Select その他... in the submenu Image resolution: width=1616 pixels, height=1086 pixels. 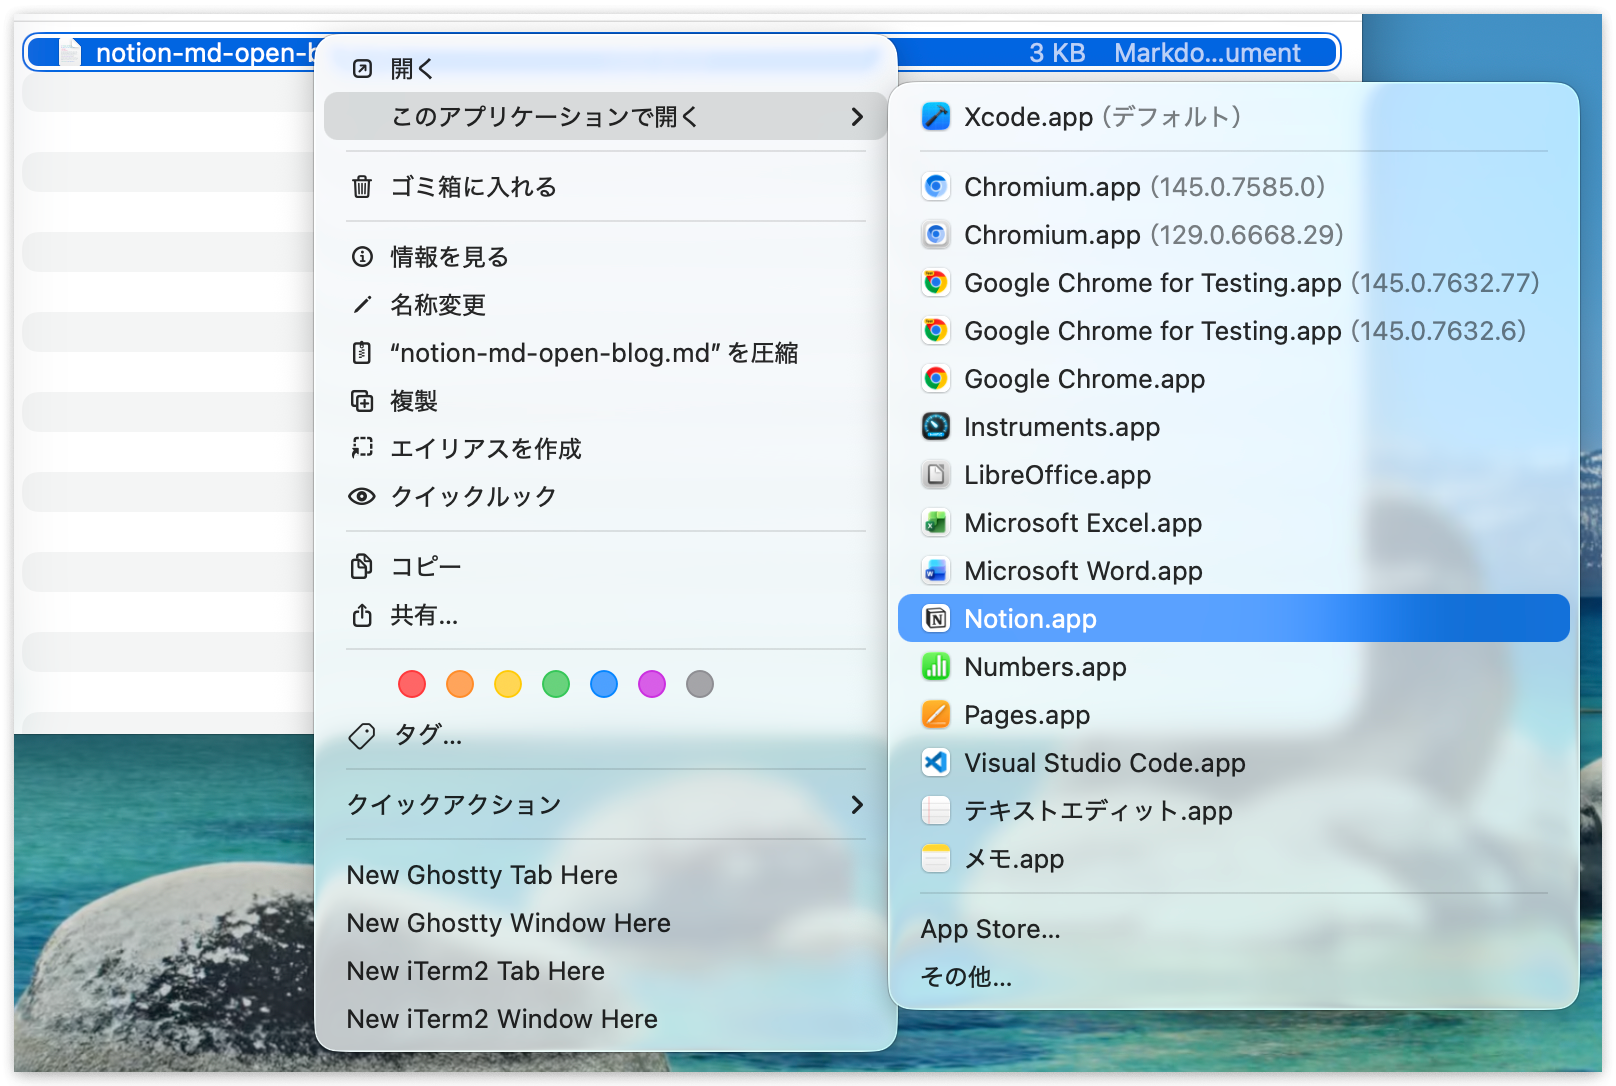1234,977
